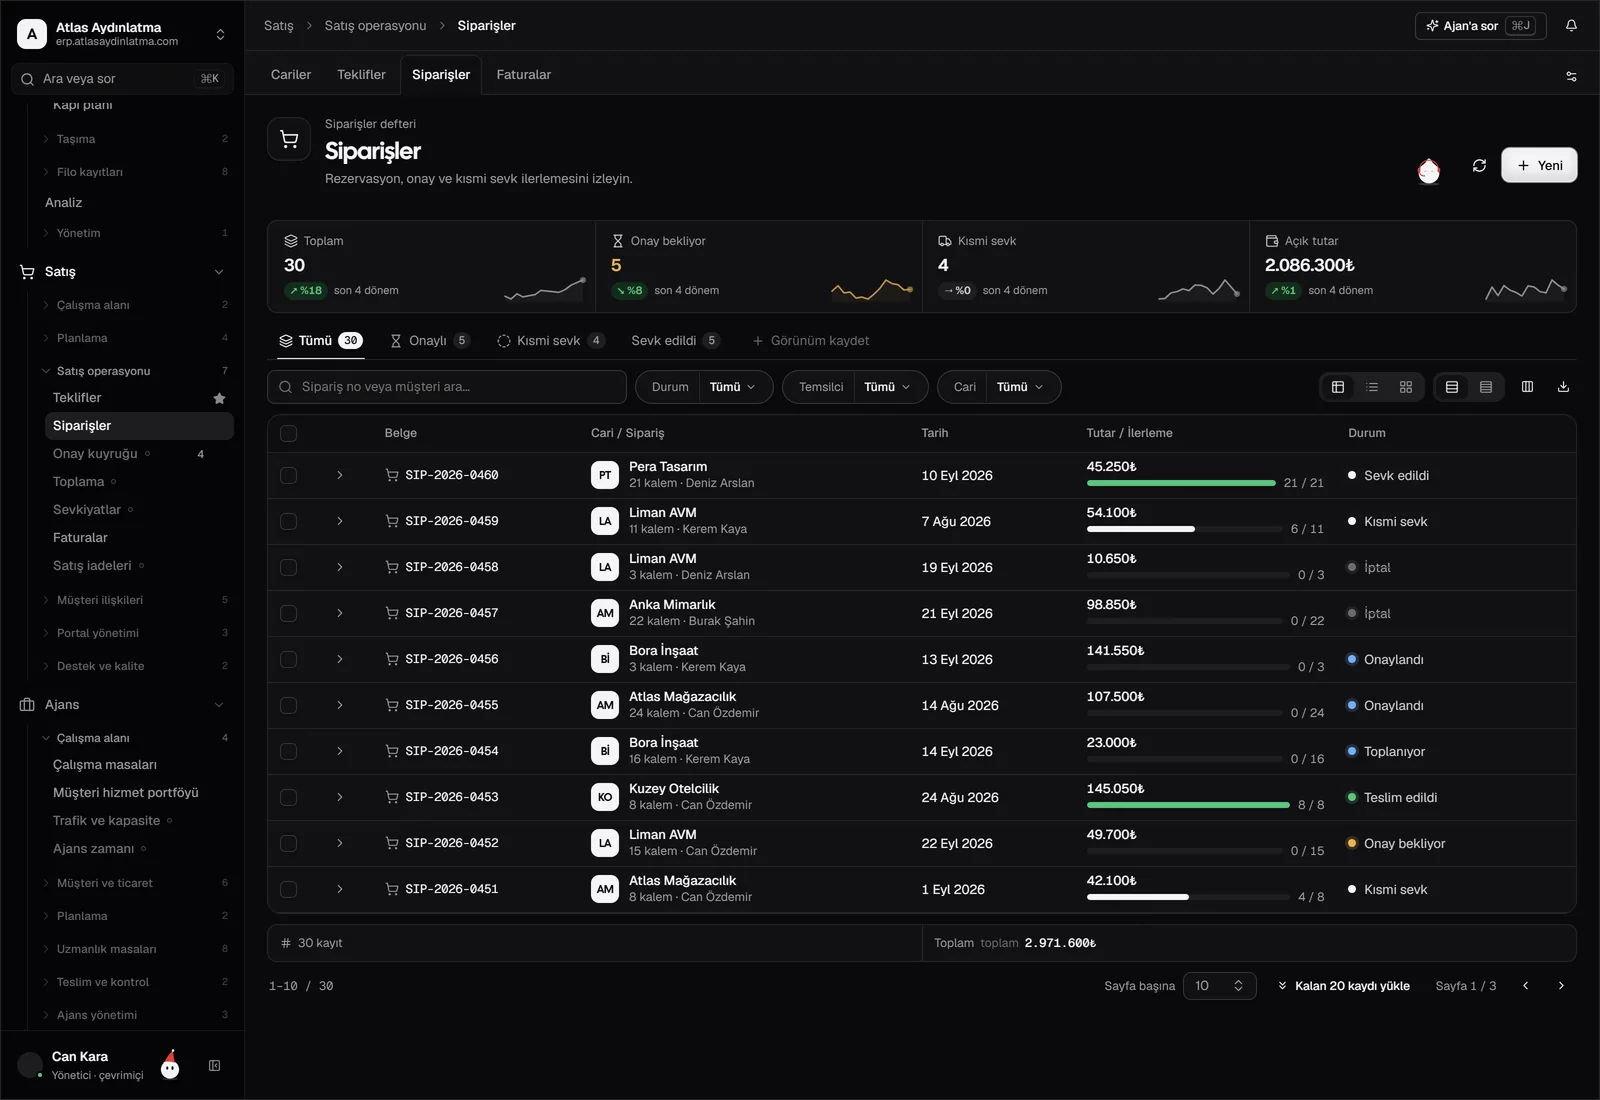Refresh the orders list
The image size is (1600, 1100).
click(x=1479, y=165)
